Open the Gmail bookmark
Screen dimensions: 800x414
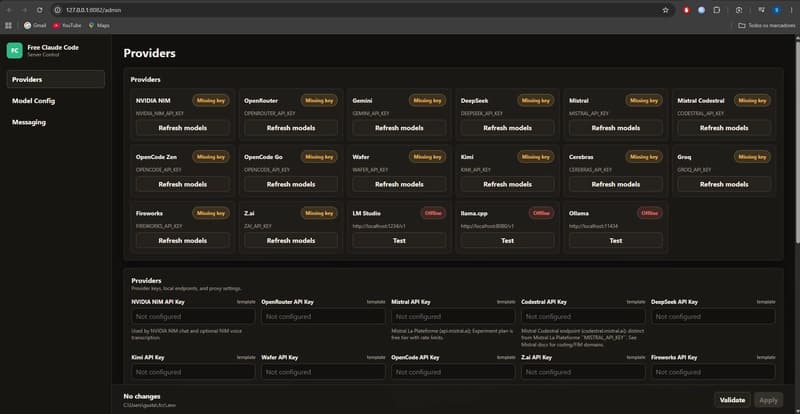(x=35, y=25)
